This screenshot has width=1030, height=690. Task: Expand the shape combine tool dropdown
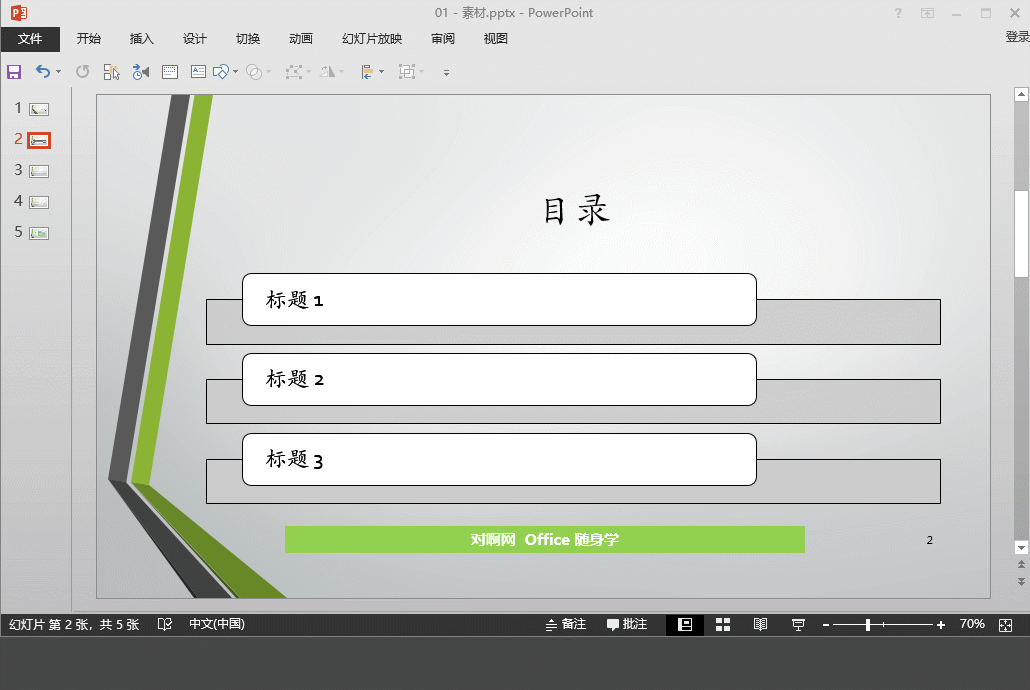[x=268, y=71]
